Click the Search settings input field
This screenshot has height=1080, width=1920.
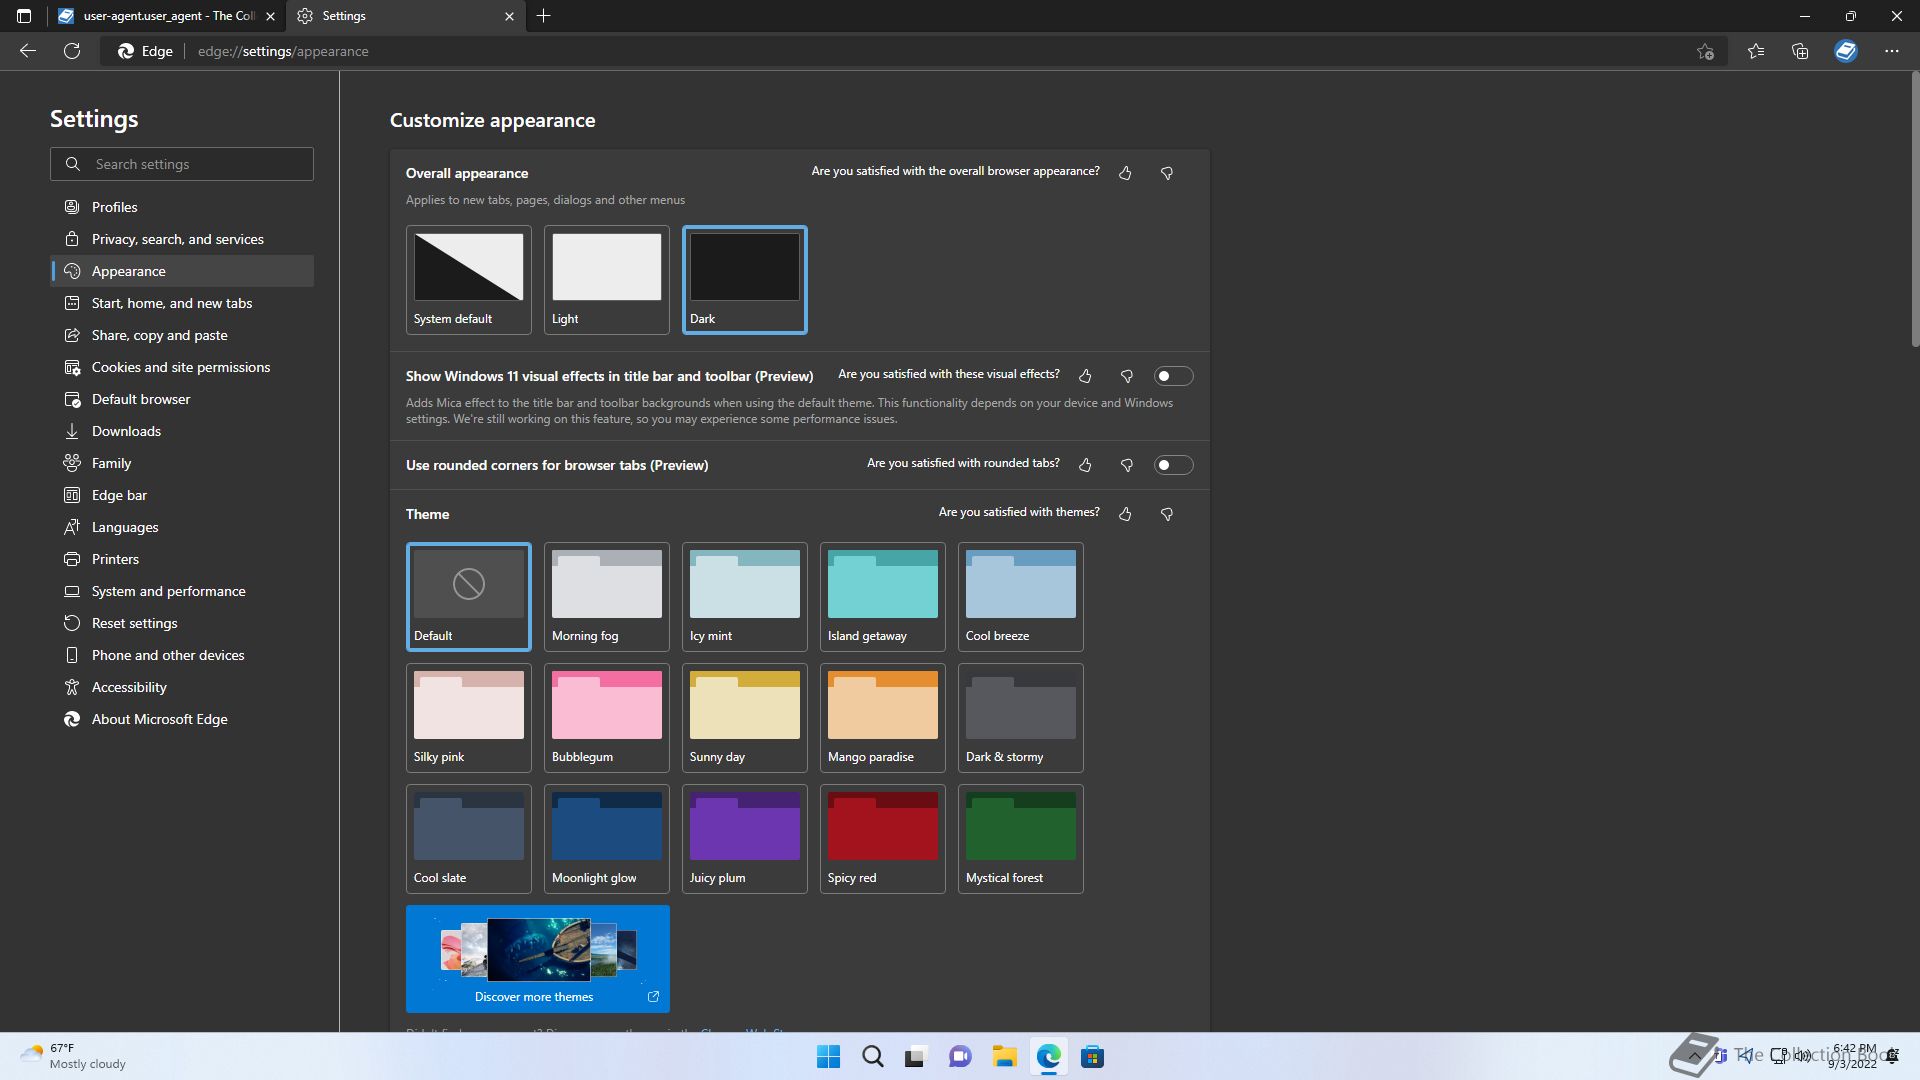pos(182,164)
